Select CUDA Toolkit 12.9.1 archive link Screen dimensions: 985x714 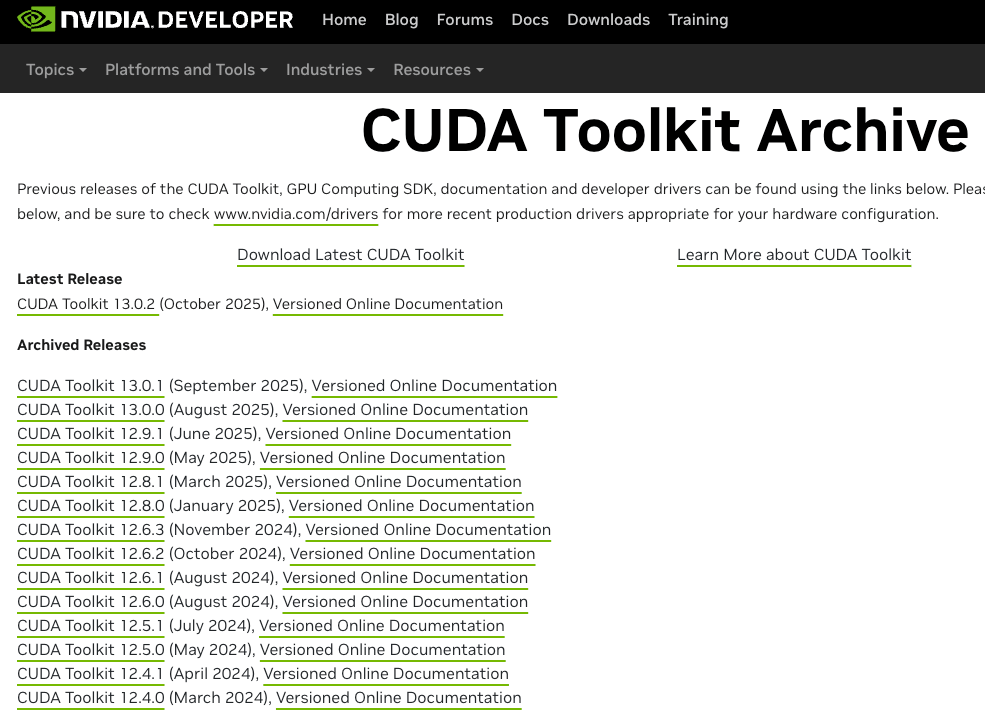[x=90, y=434]
